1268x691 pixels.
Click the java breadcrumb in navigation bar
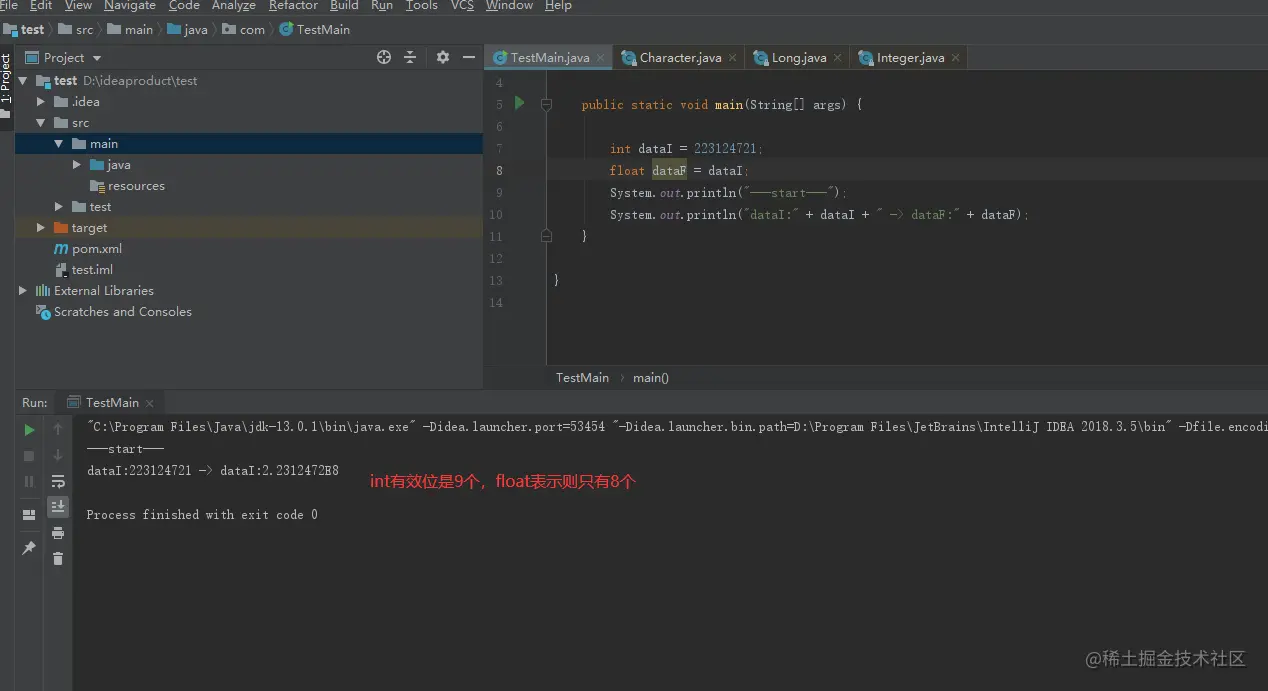195,30
